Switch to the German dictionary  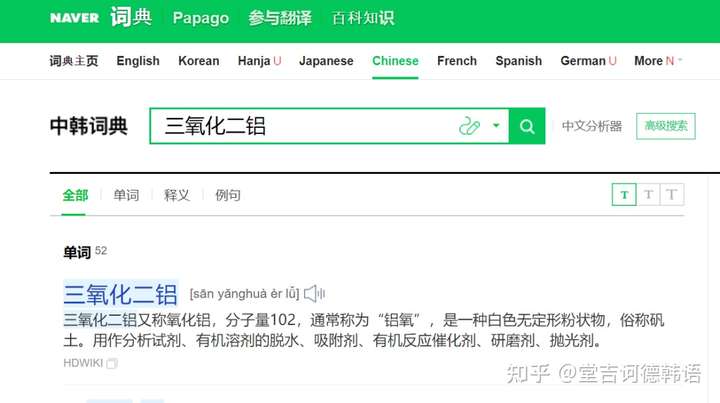tap(588, 61)
